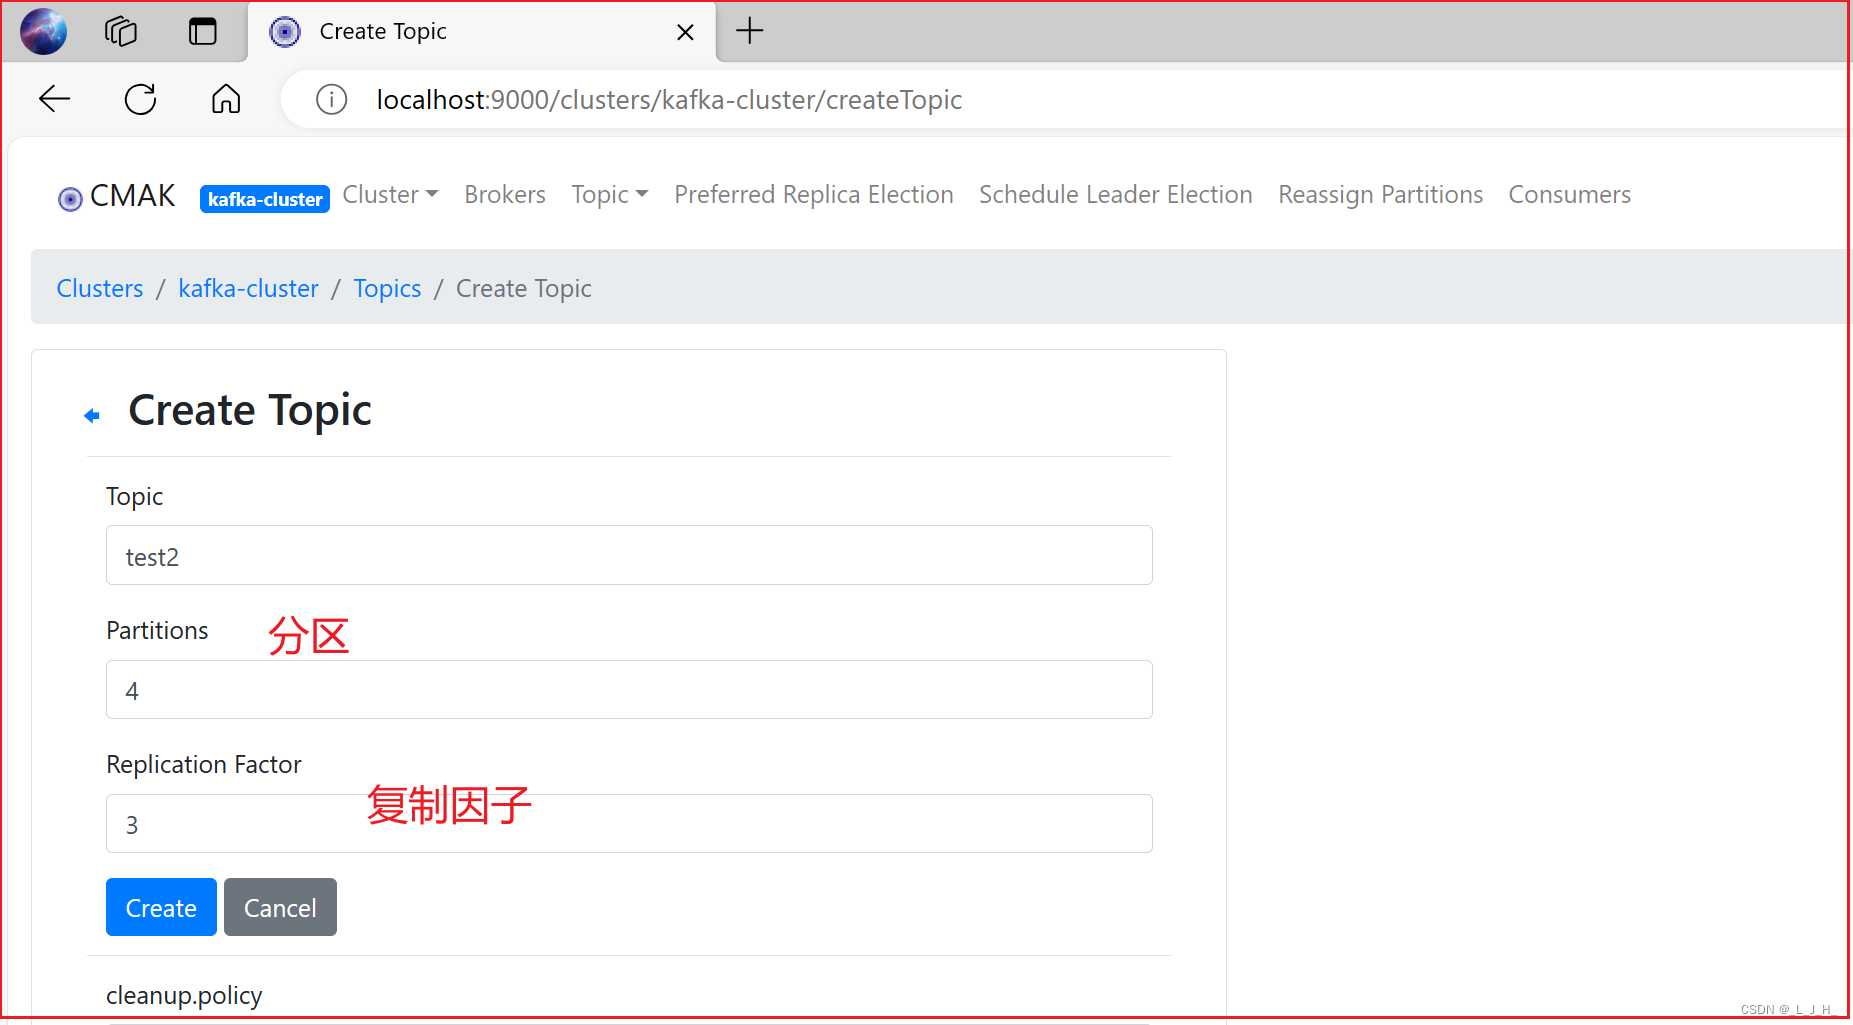
Task: Click the browser workspaces icon at top left
Action: click(120, 31)
